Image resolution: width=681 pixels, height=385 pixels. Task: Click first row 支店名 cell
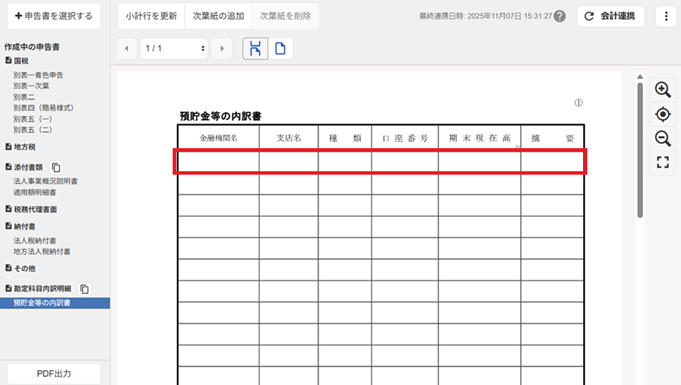(x=289, y=162)
